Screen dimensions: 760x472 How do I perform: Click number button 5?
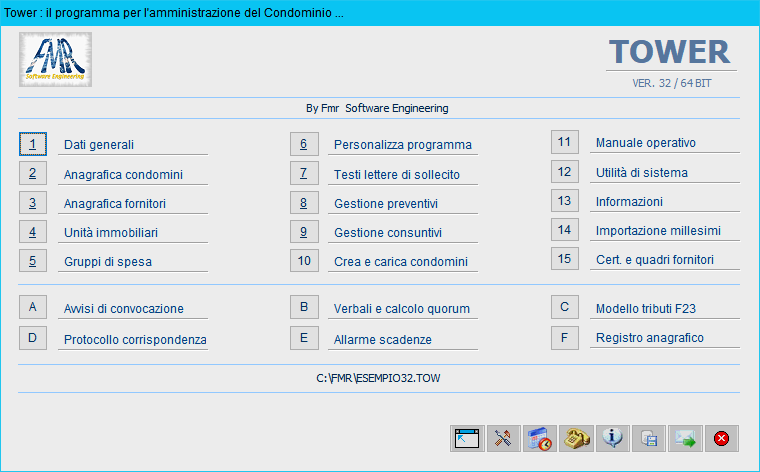click(33, 261)
